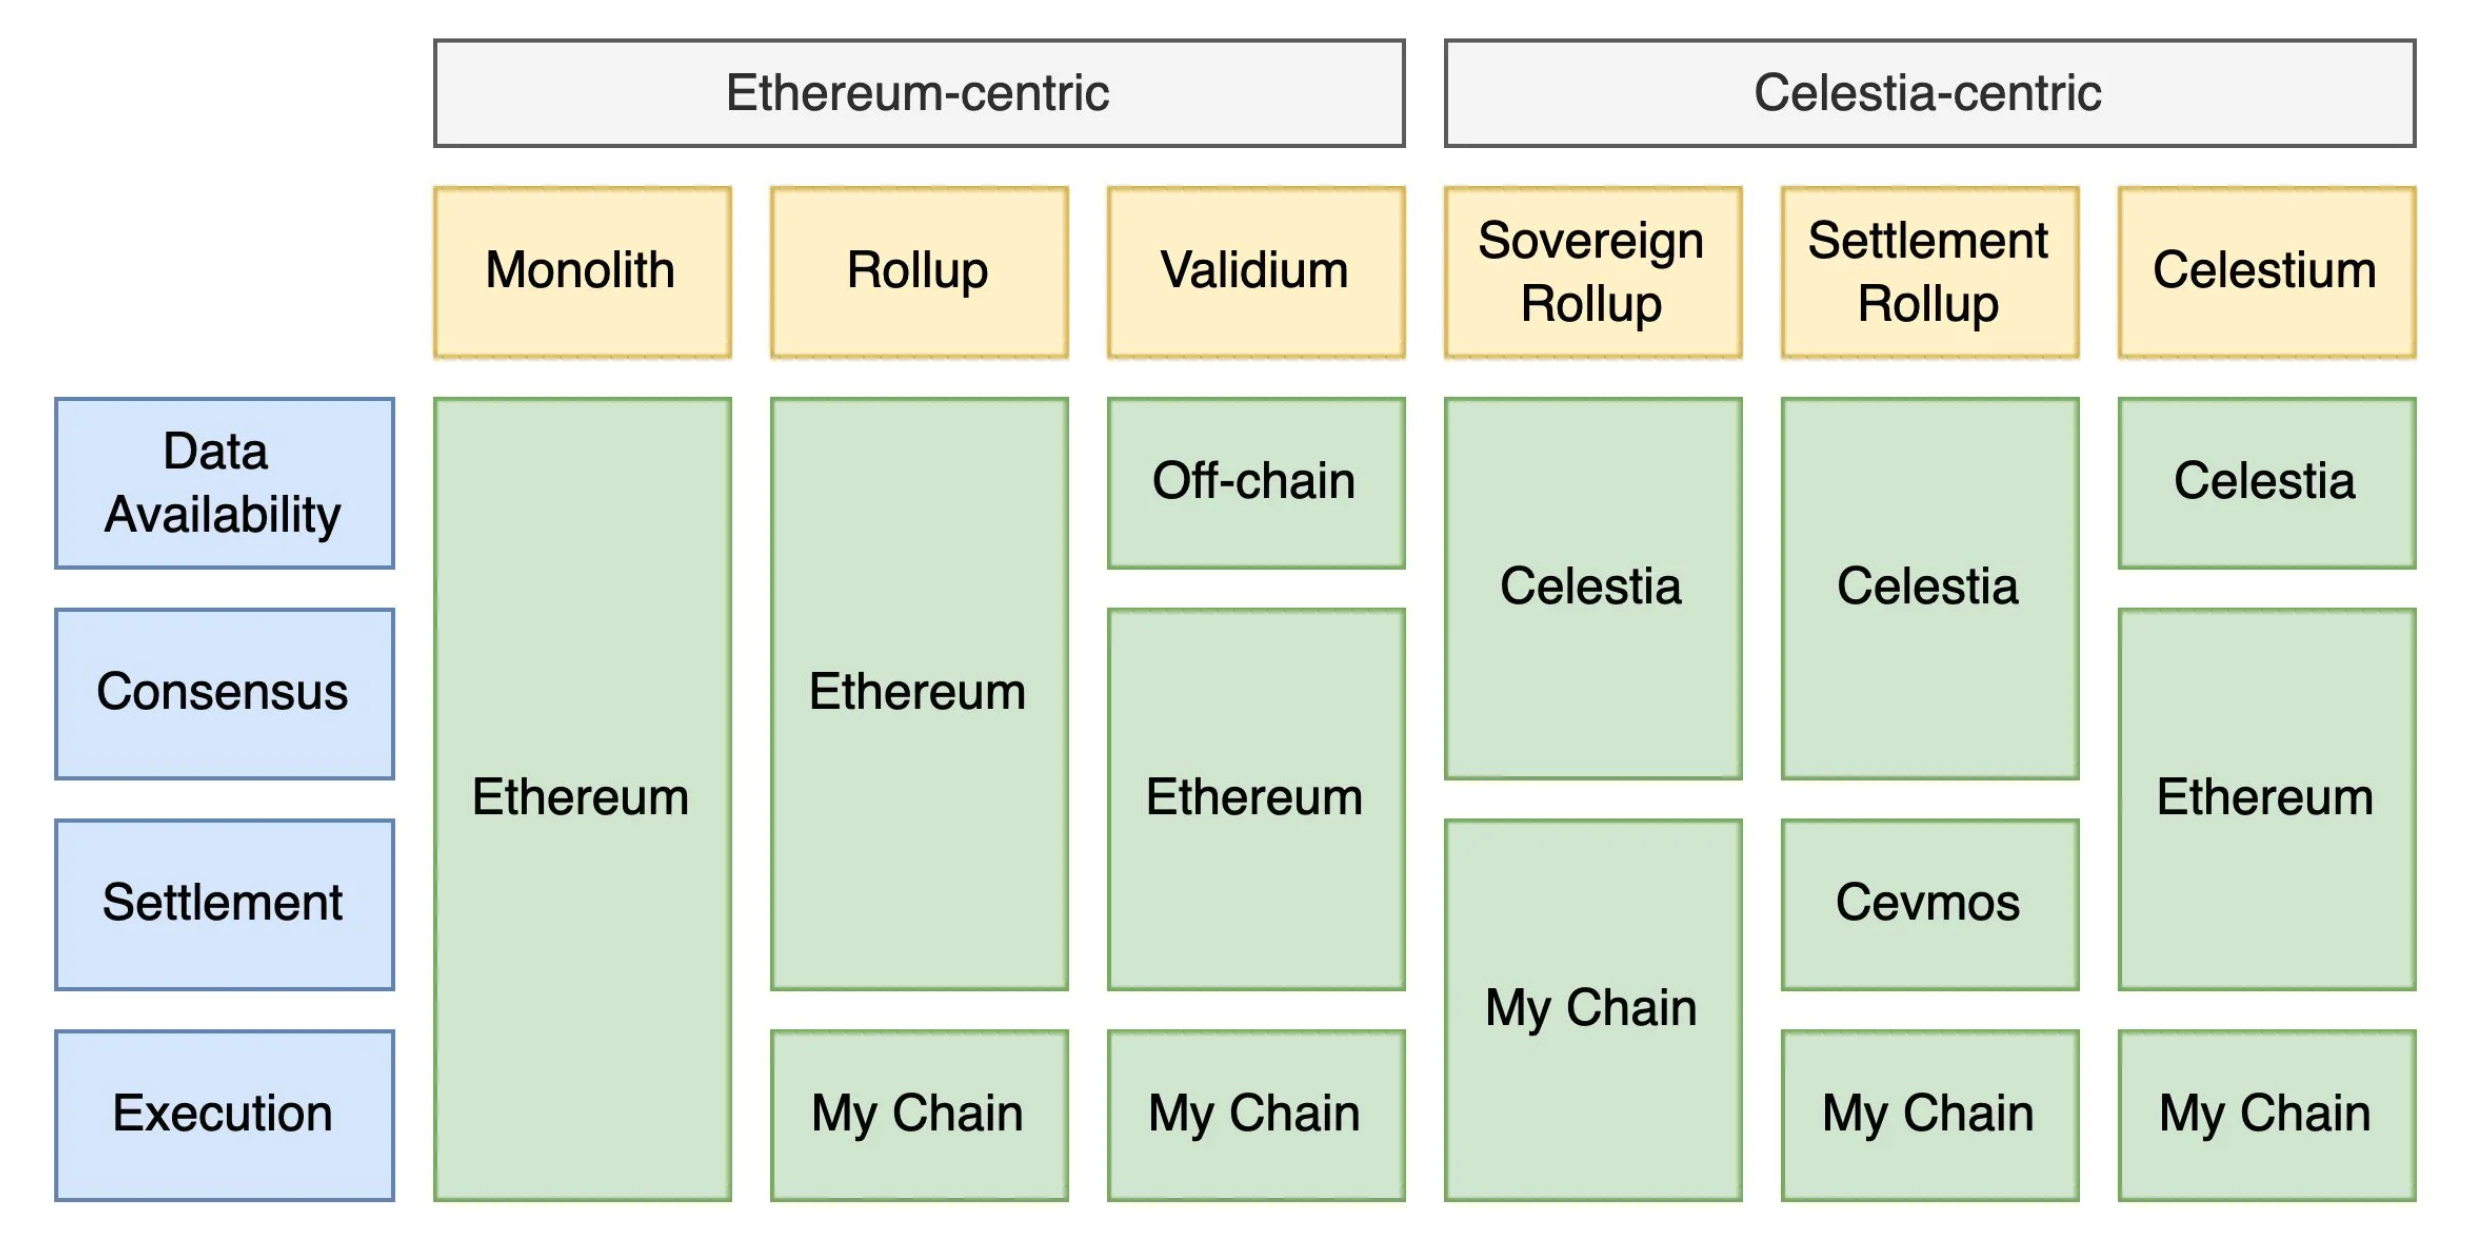
Task: Click the Rollup column header
Action: coord(919,272)
